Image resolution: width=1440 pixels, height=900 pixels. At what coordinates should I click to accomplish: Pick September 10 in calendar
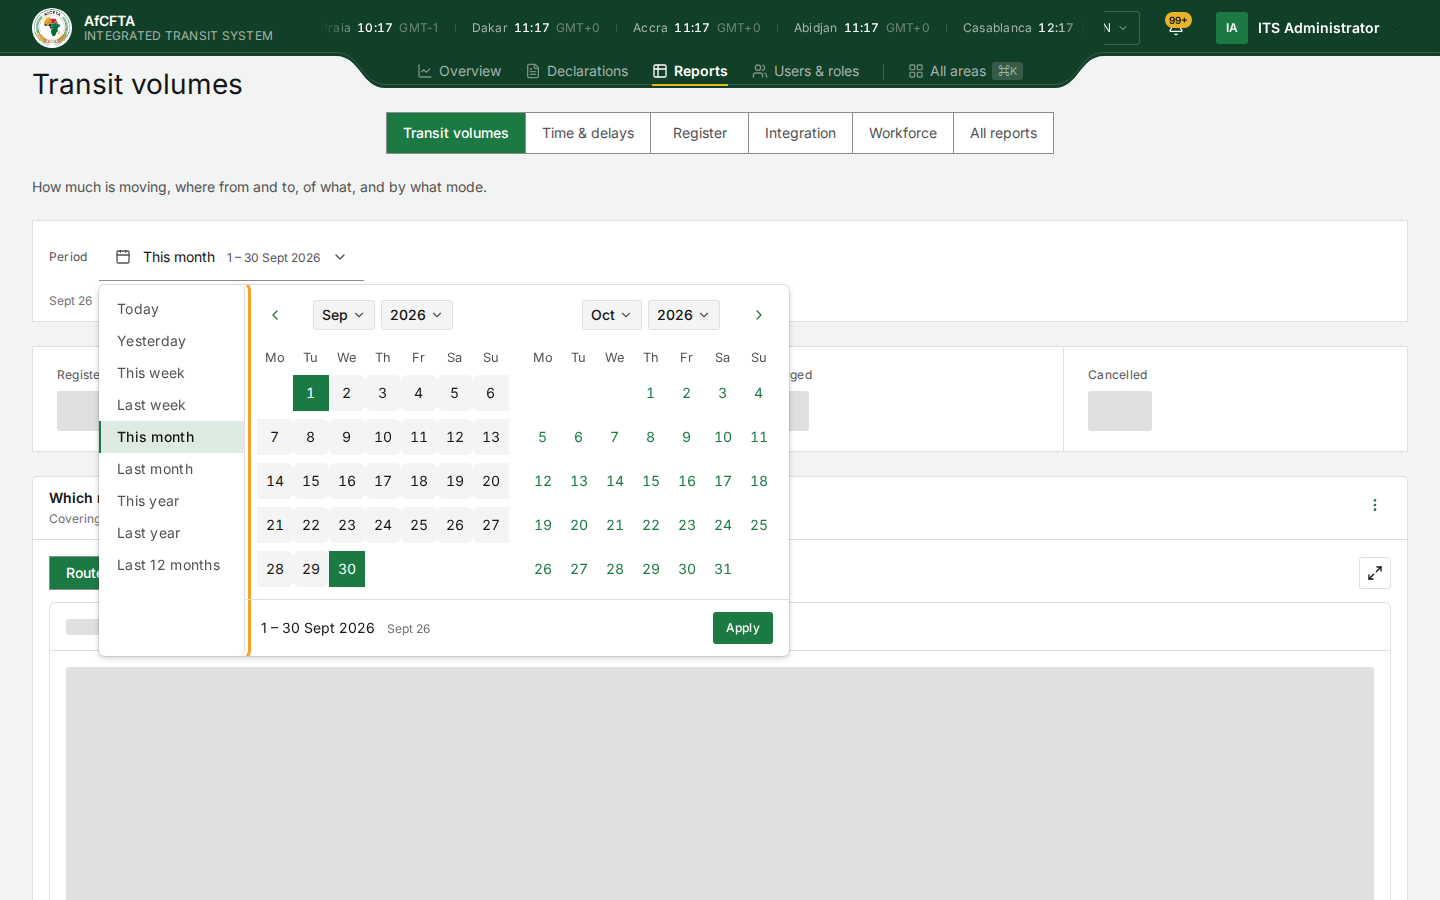tap(383, 437)
